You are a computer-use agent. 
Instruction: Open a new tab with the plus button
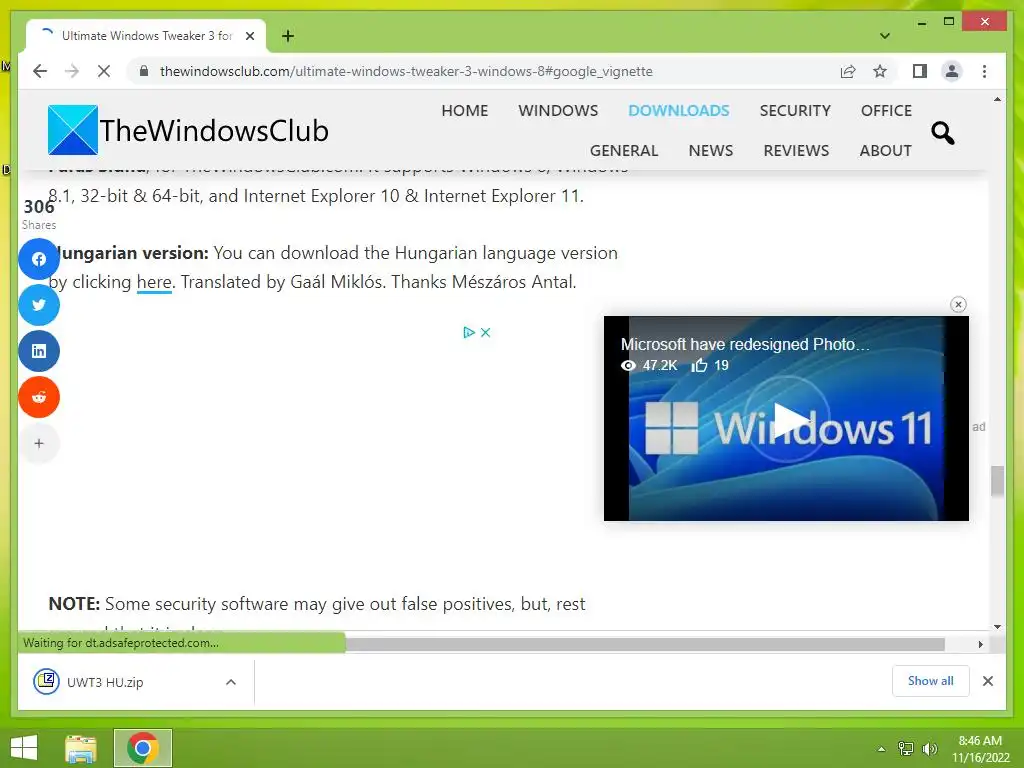(x=288, y=36)
